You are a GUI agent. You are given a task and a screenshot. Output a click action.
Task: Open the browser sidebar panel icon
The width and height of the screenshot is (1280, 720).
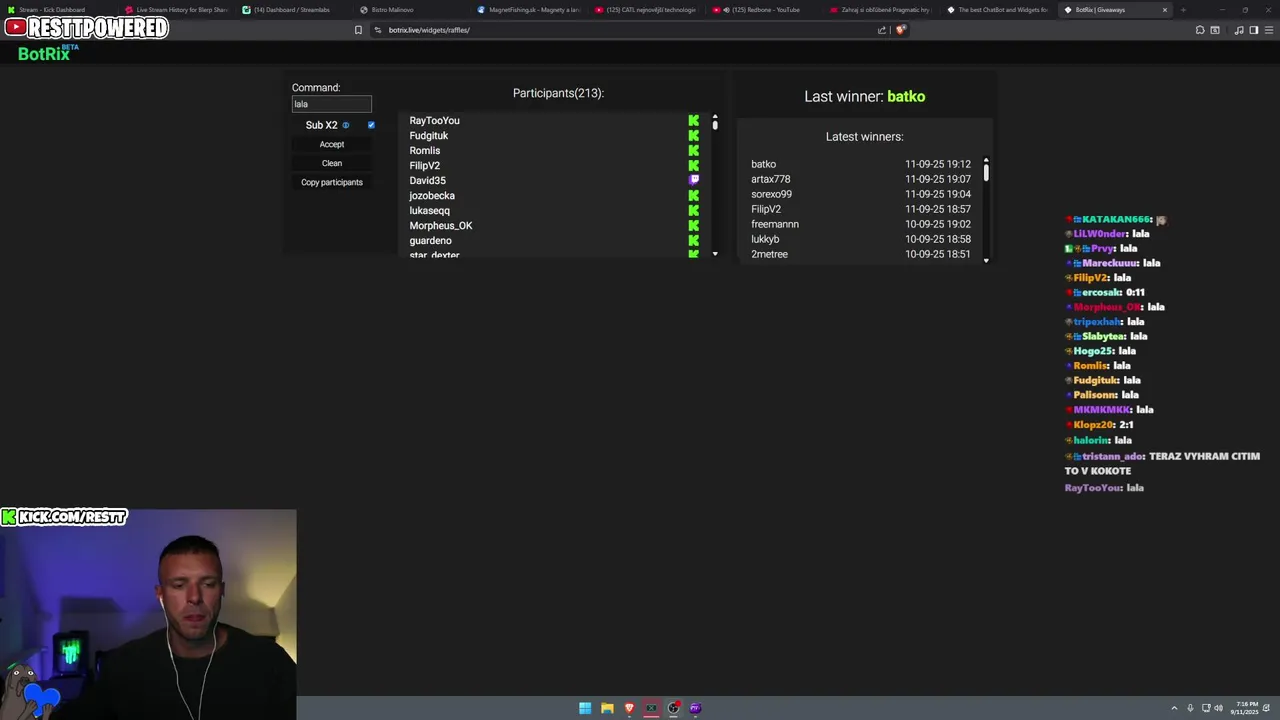pos(1253,30)
